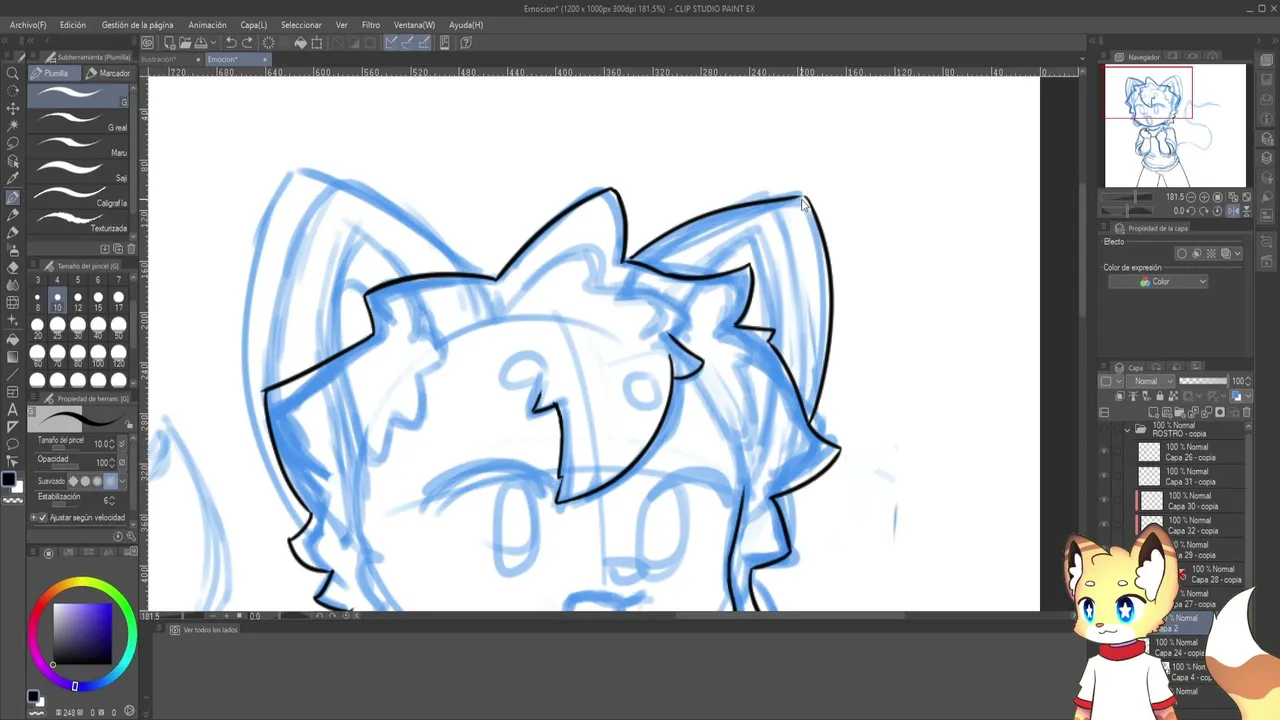Delete sub tool with trash icon
The width and height of the screenshot is (1280, 720).
[131, 249]
